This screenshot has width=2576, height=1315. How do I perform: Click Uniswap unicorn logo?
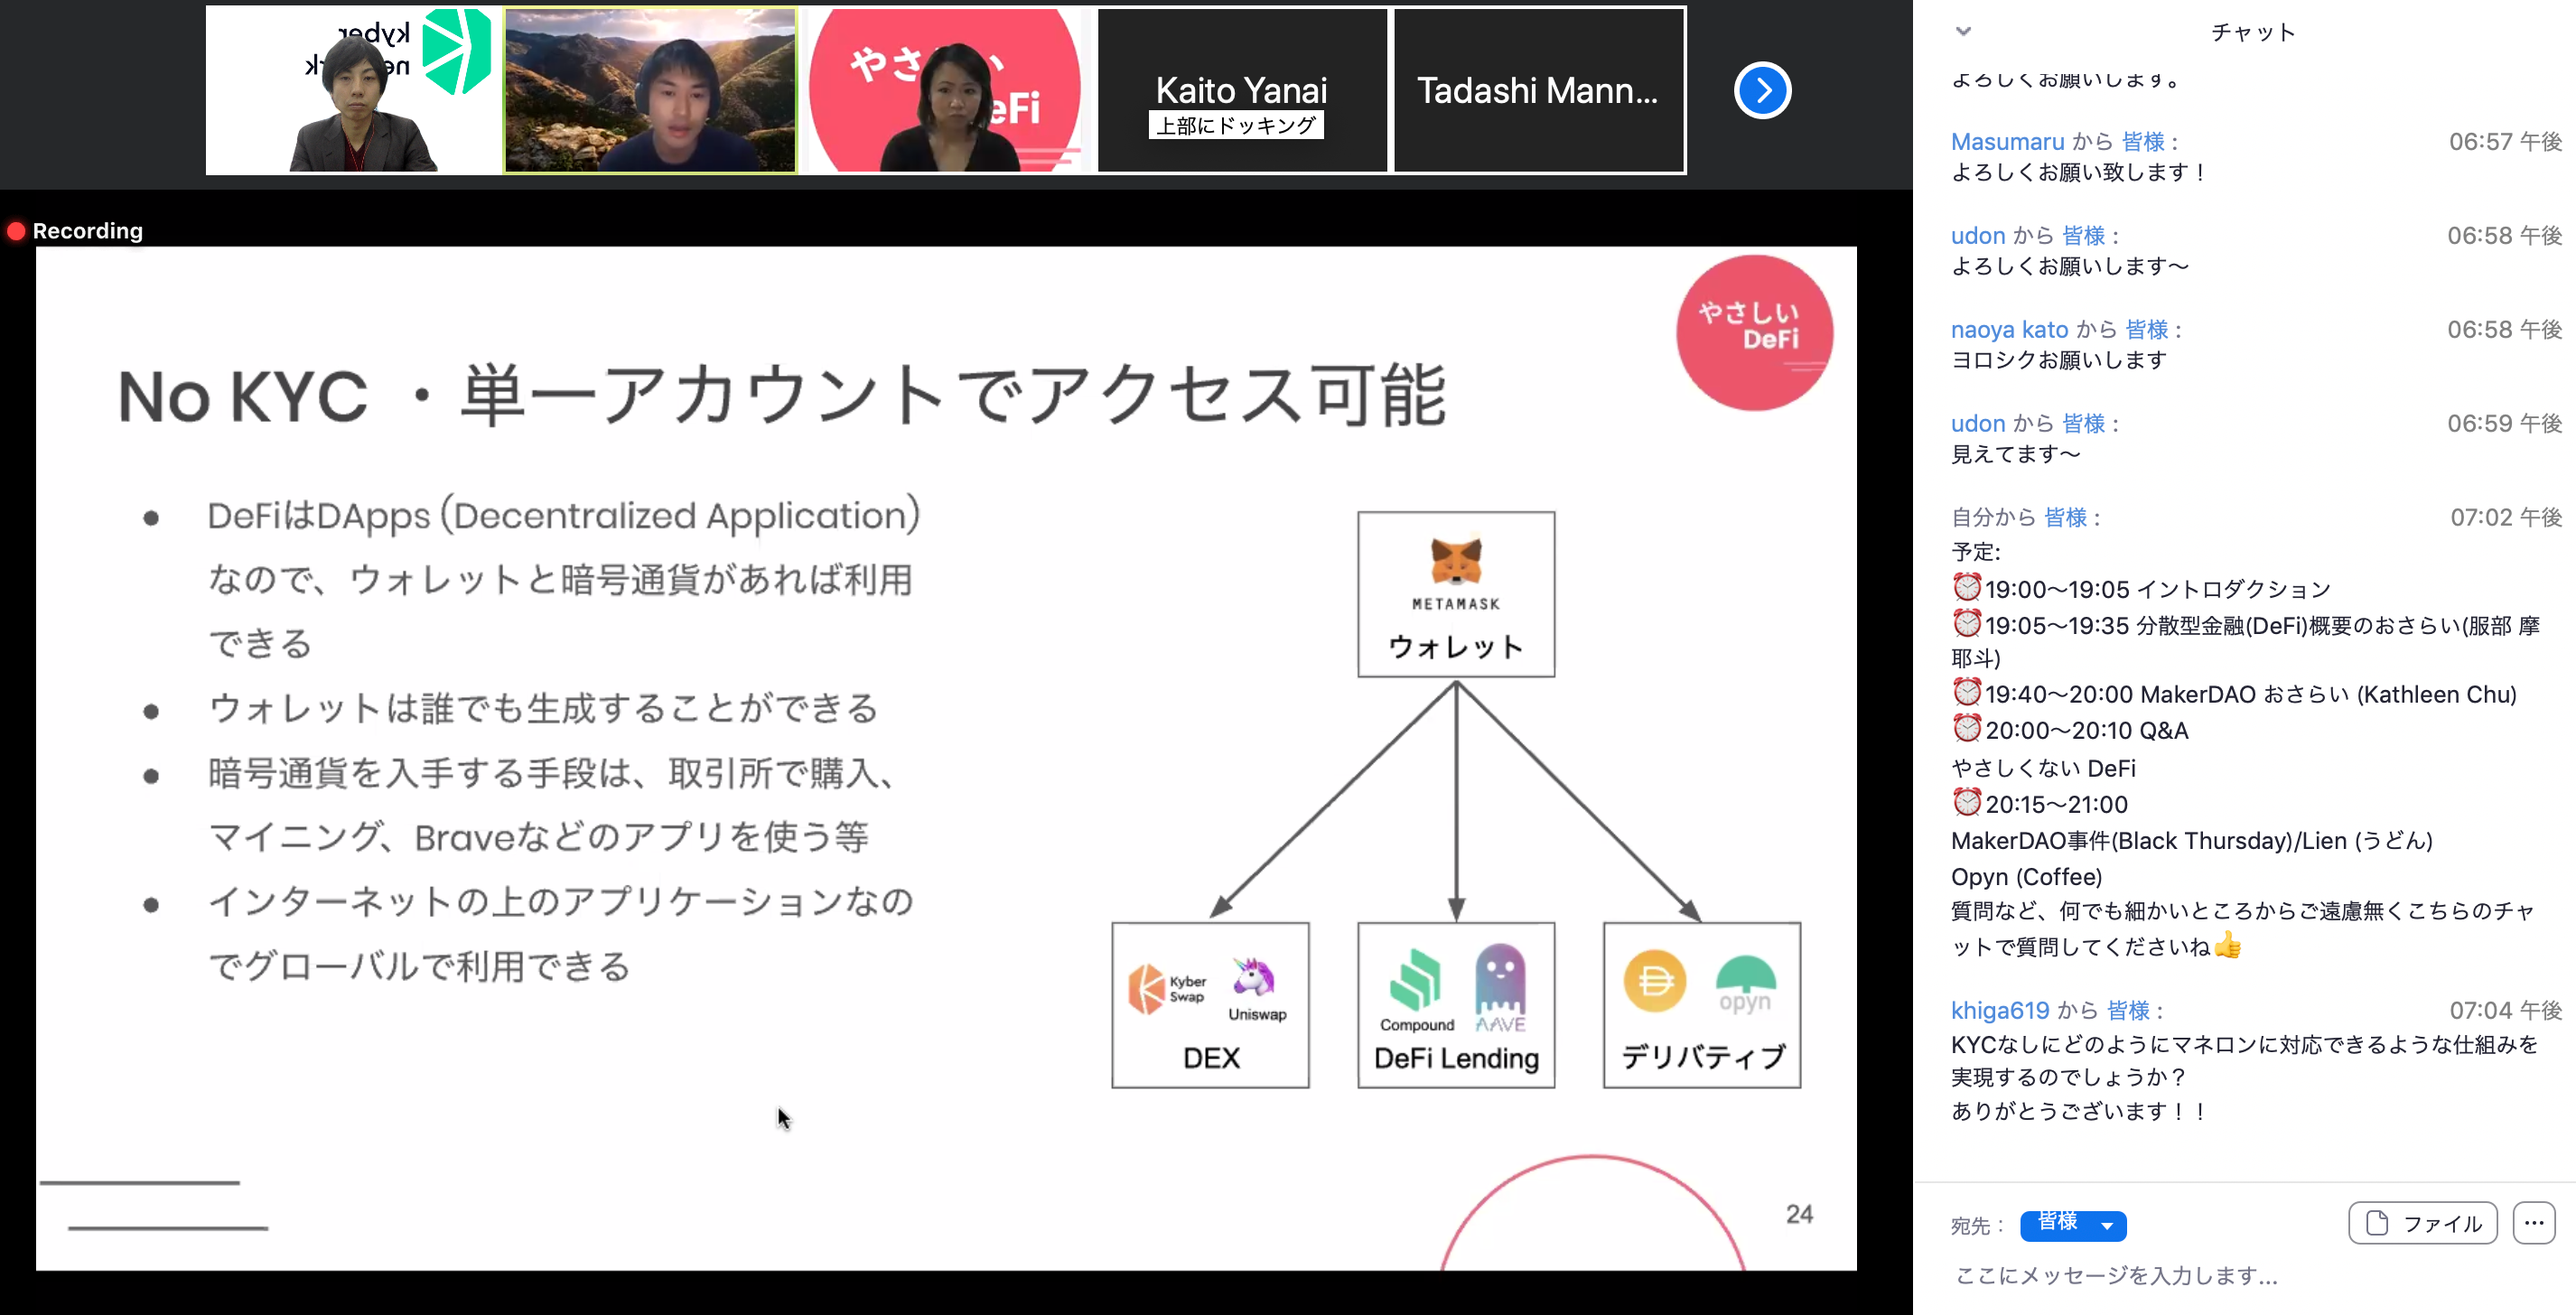point(1253,977)
